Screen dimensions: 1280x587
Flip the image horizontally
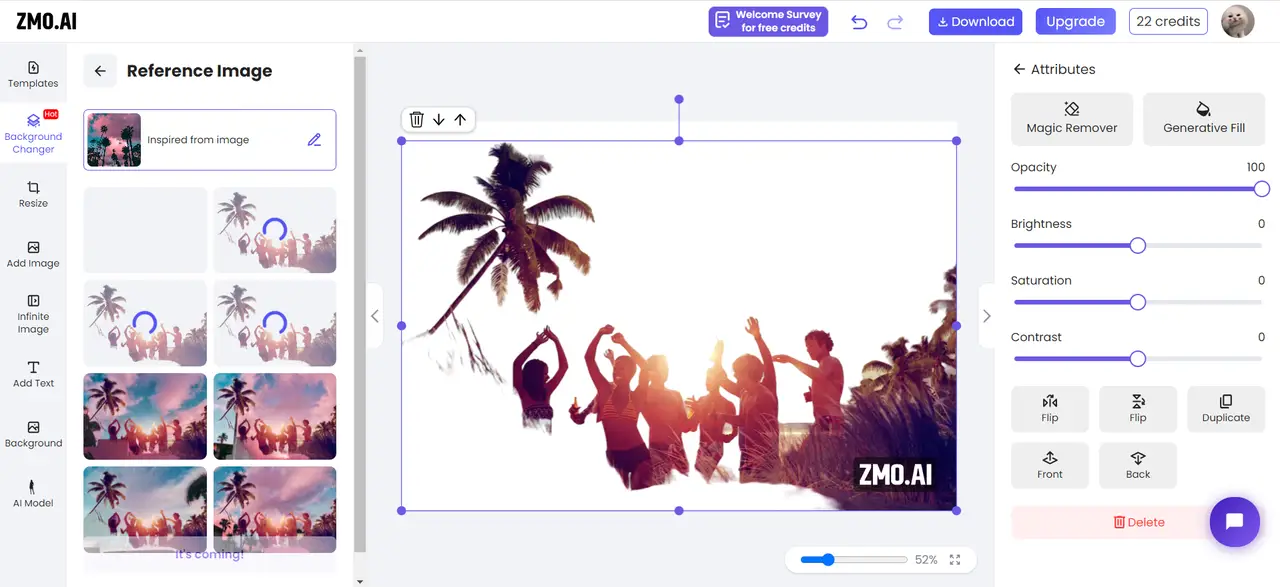click(1050, 408)
